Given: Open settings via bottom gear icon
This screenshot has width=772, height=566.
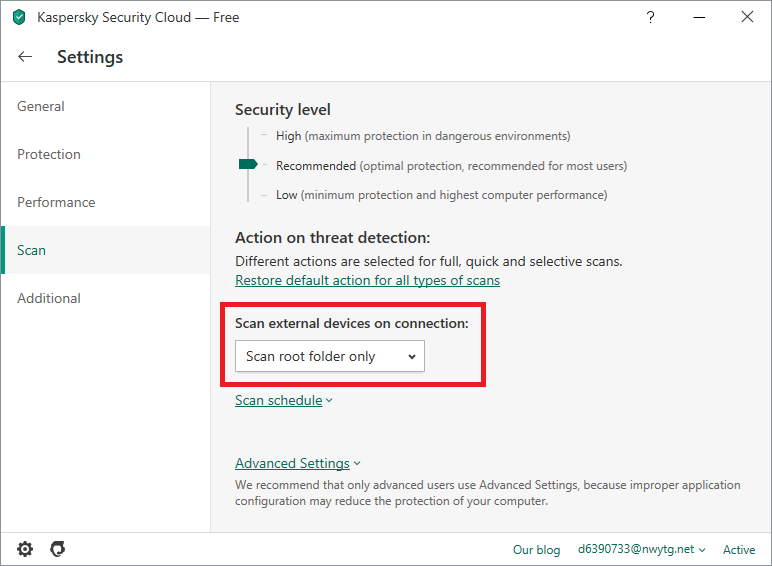Looking at the screenshot, I should click(25, 549).
